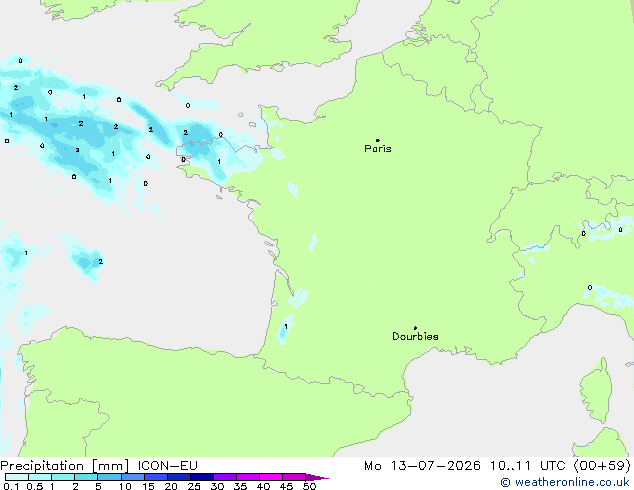Viewport: 634px width, 490px height.
Task: Click the Paris city label
Action: coord(378,149)
